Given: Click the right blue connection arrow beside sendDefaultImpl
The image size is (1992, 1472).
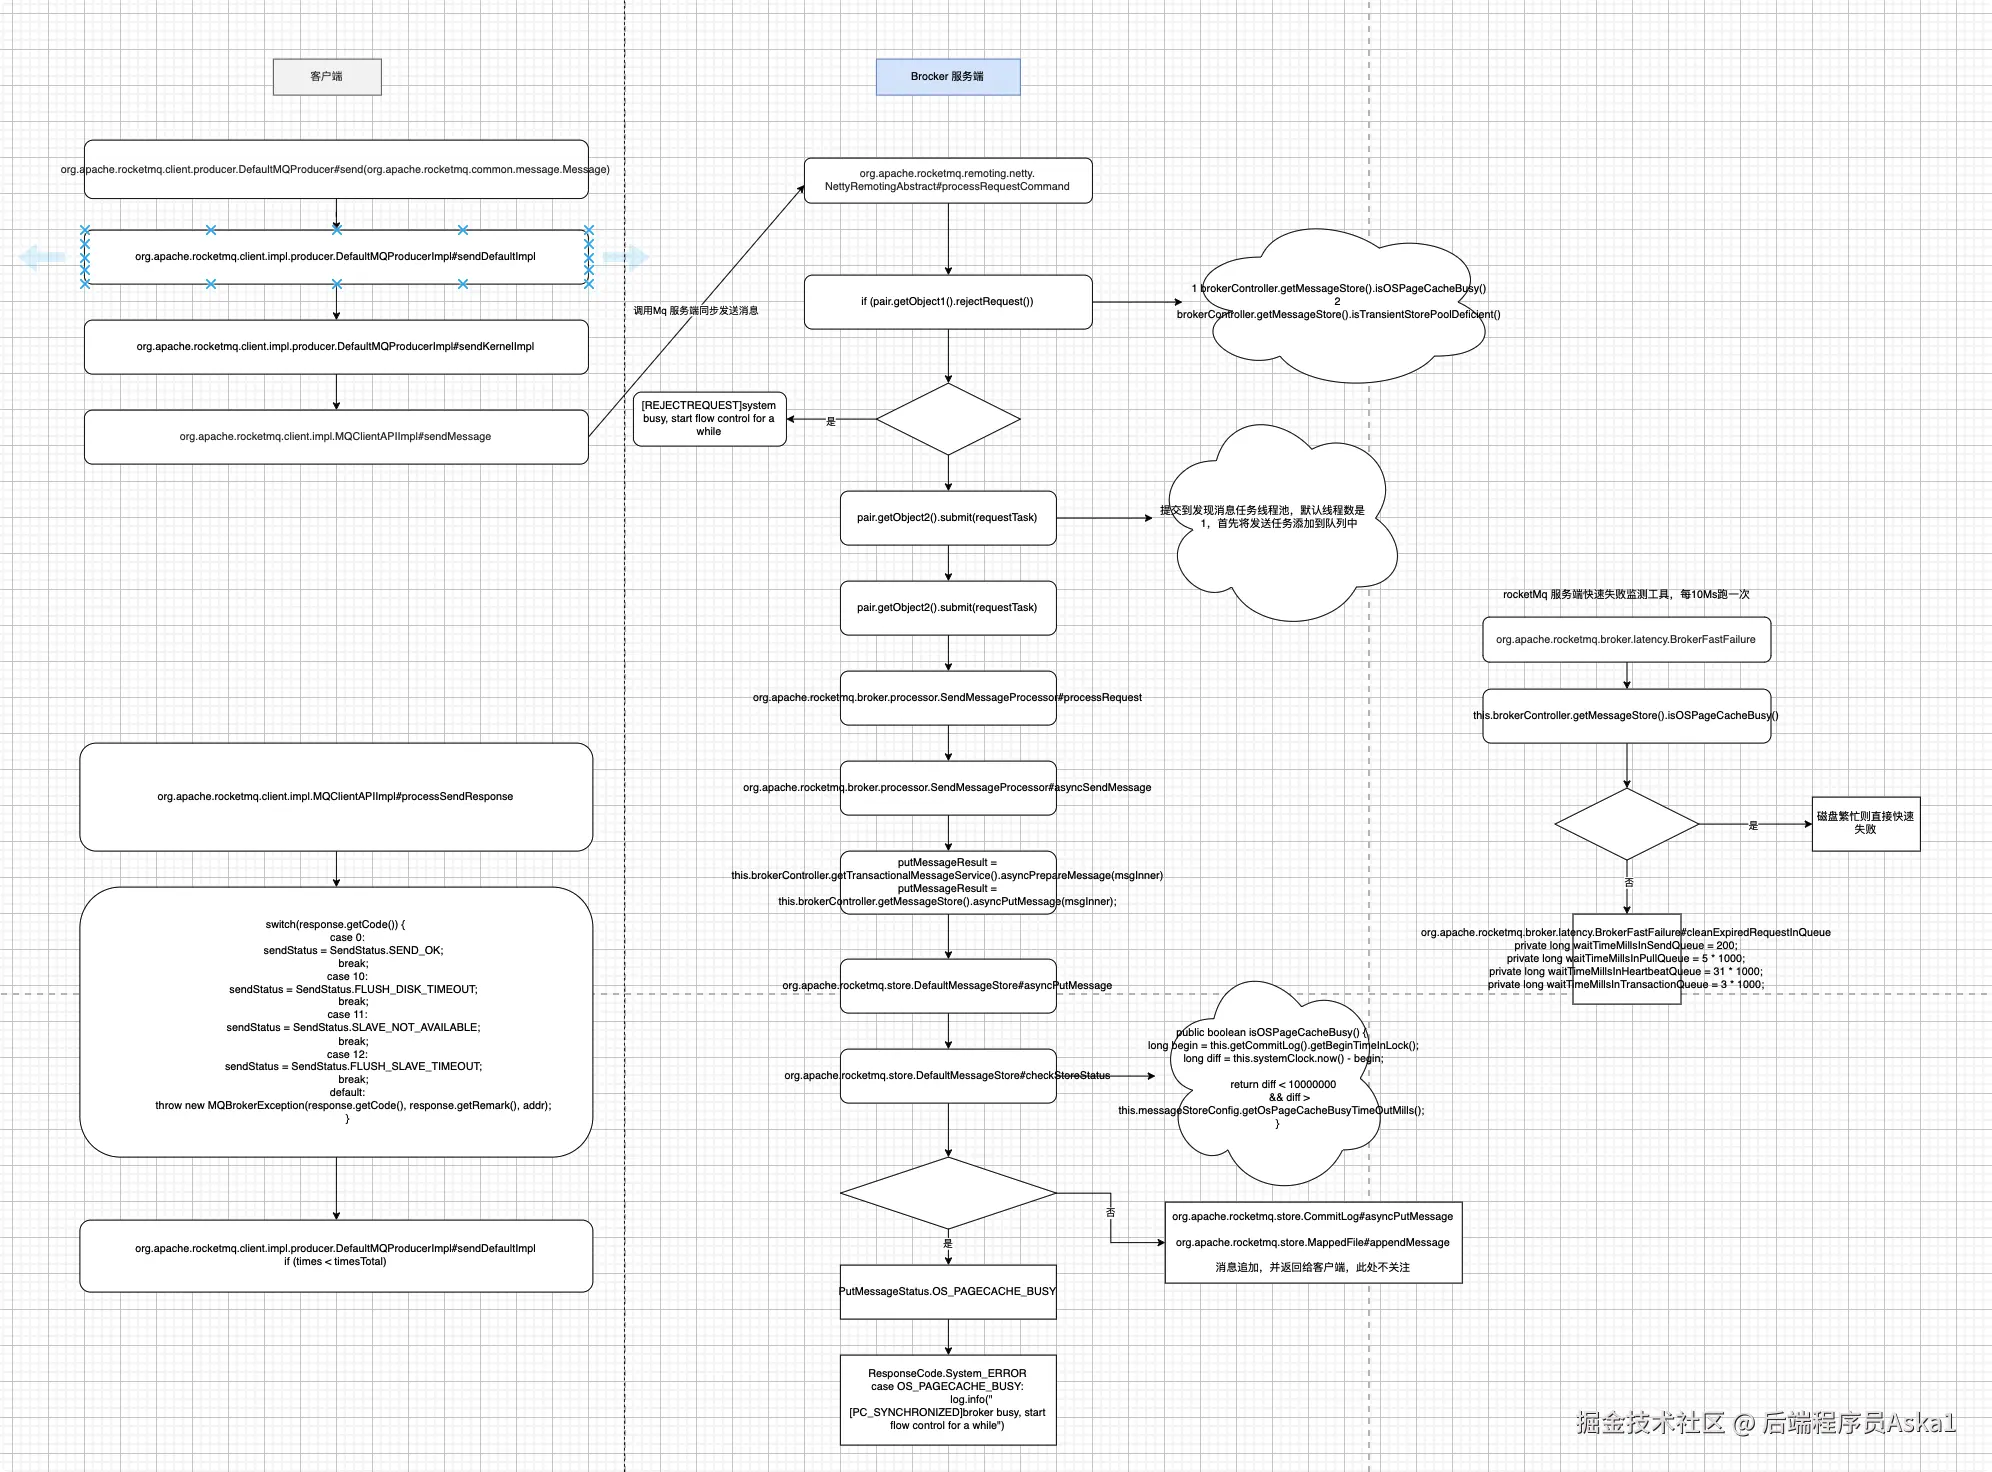Looking at the screenshot, I should (x=627, y=257).
